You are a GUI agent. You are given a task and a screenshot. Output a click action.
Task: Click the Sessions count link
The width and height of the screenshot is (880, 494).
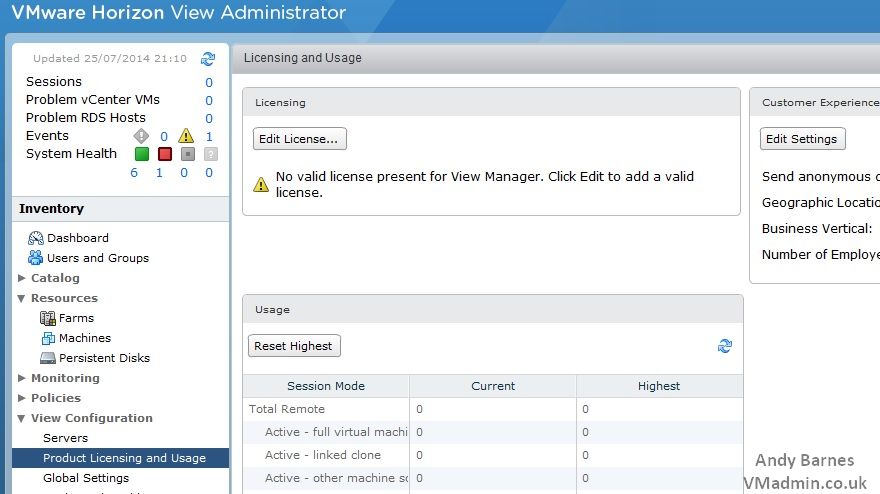click(209, 83)
